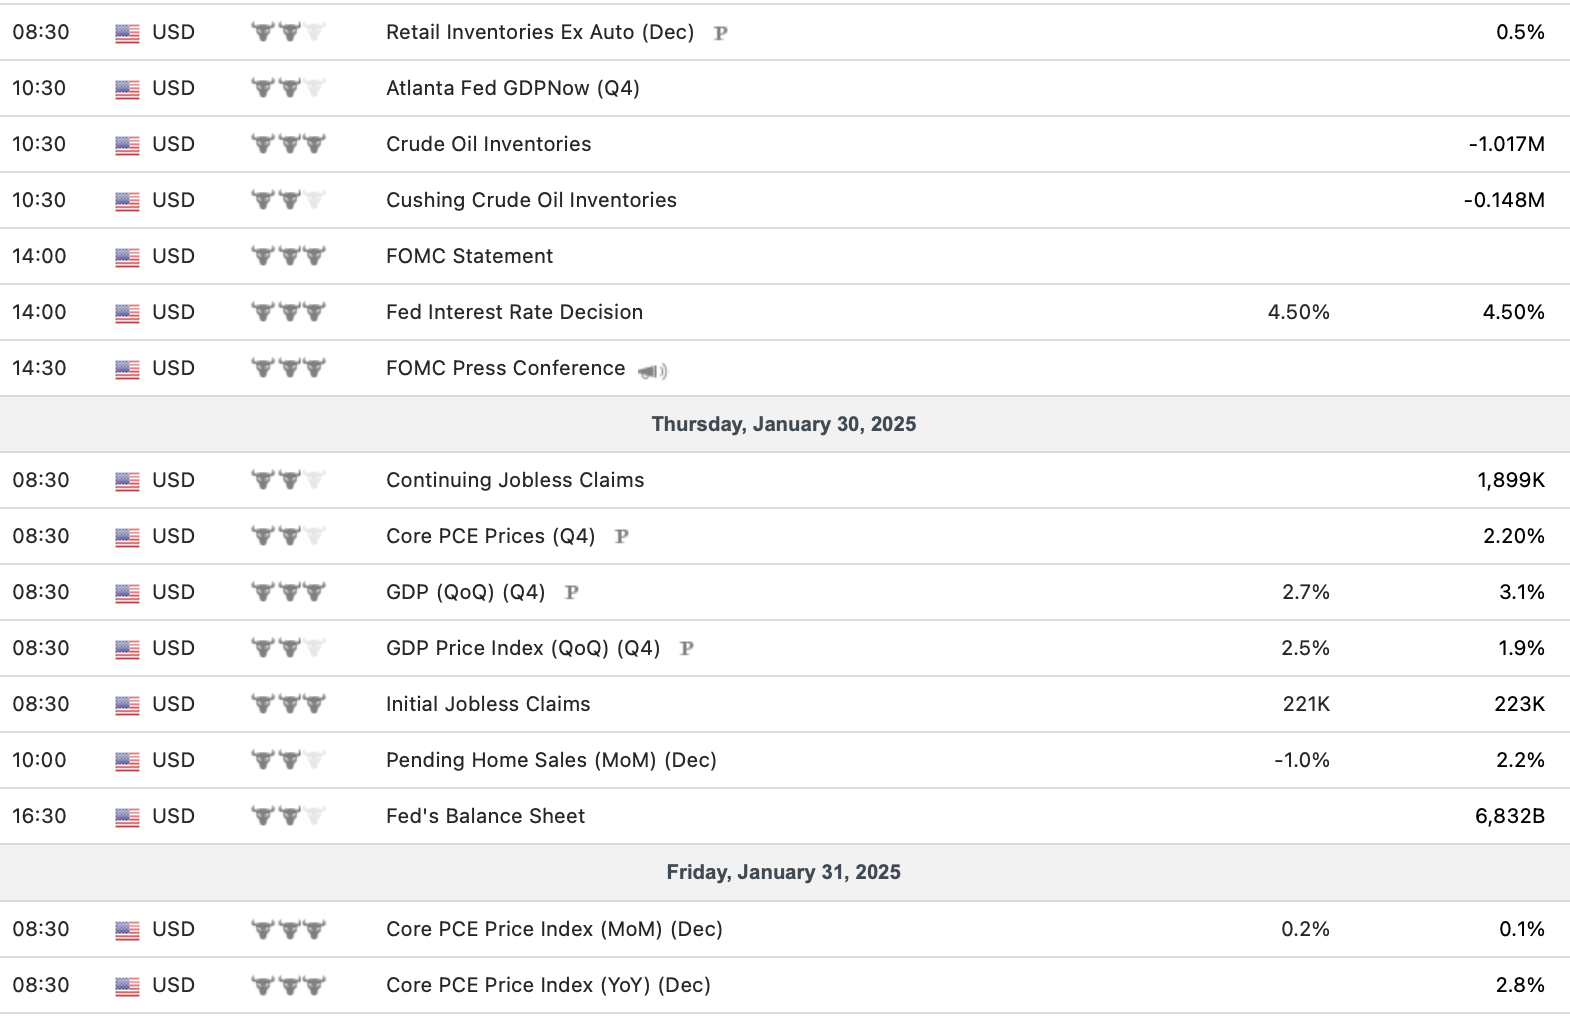Click the bull volatility icons for Atlanta Fed GDPNow
Image resolution: width=1570 pixels, height=1018 pixels.
tap(288, 89)
